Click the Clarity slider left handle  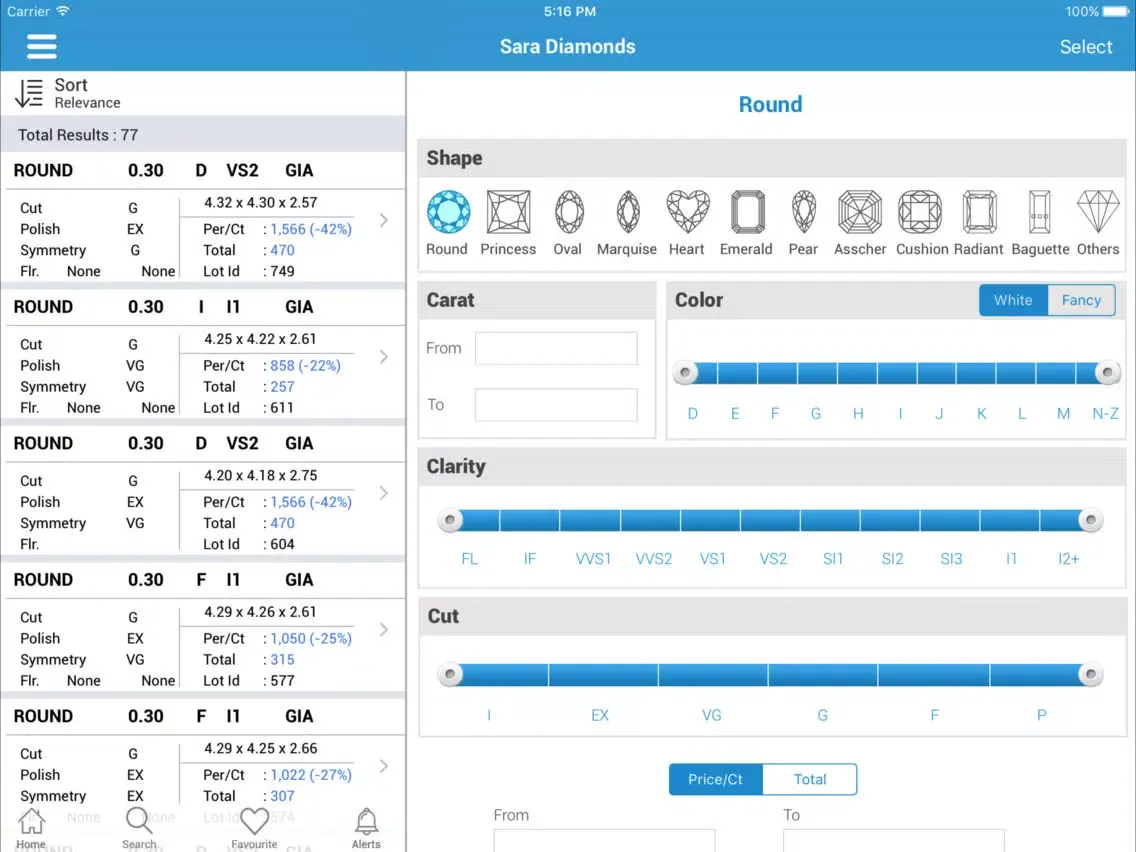tap(450, 520)
